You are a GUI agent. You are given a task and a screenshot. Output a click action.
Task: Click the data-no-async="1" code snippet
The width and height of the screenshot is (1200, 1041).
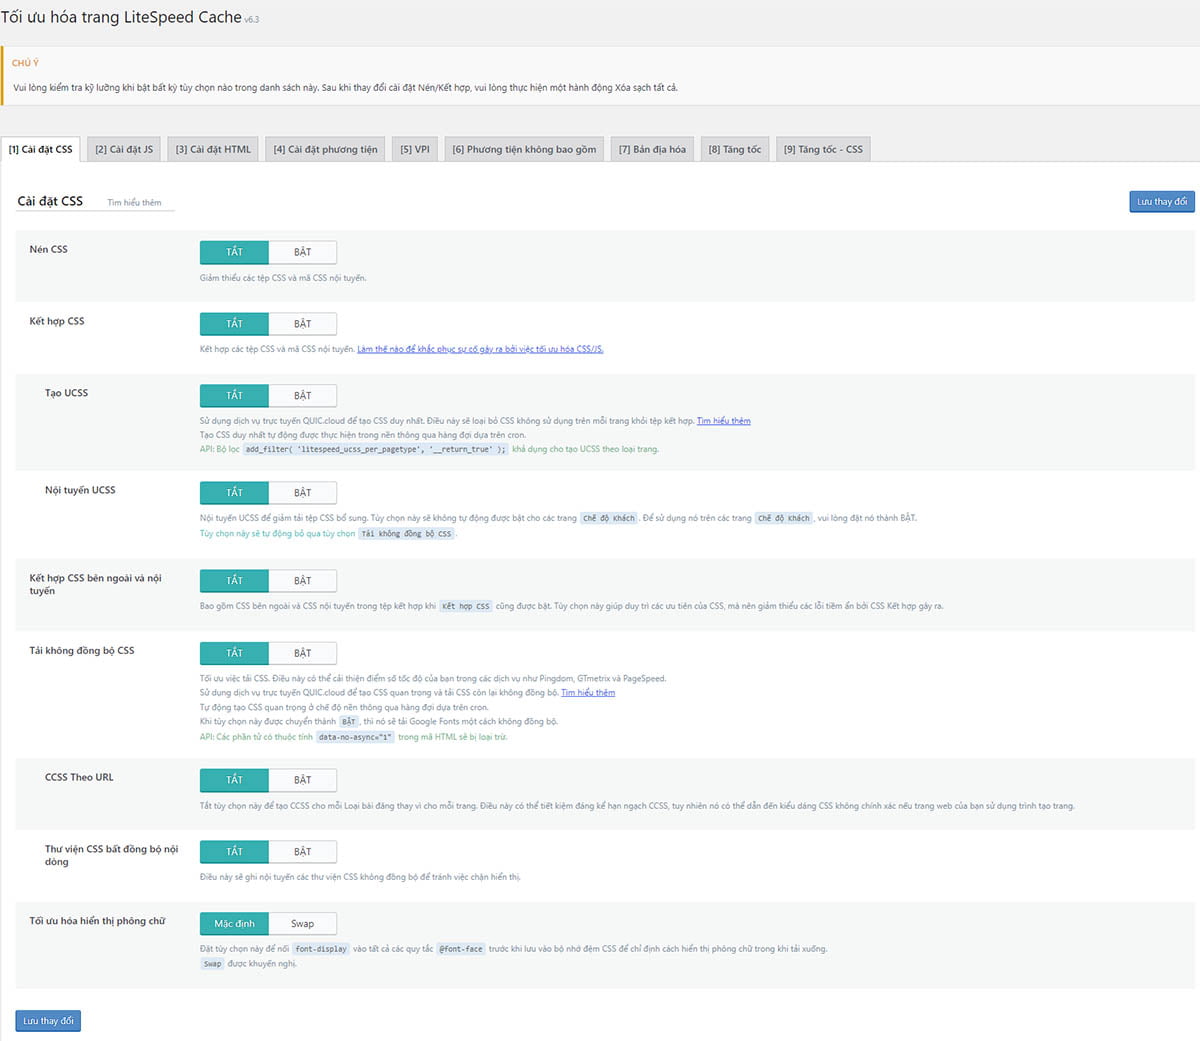pyautogui.click(x=355, y=737)
